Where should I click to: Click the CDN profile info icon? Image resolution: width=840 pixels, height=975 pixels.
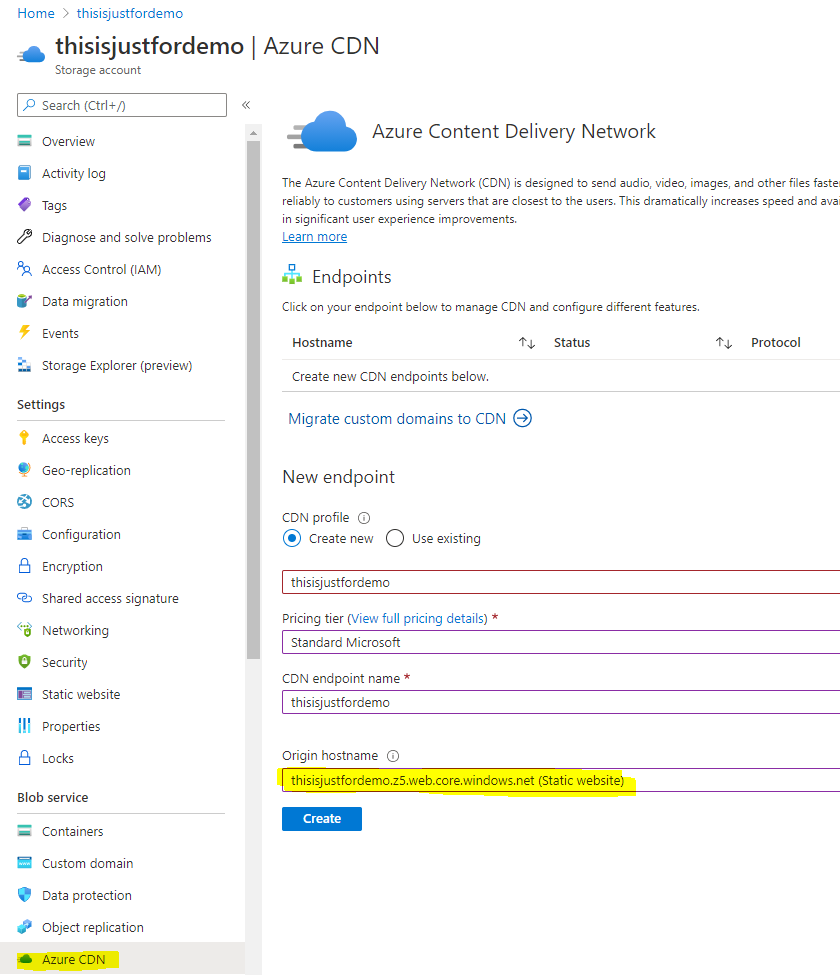[364, 518]
